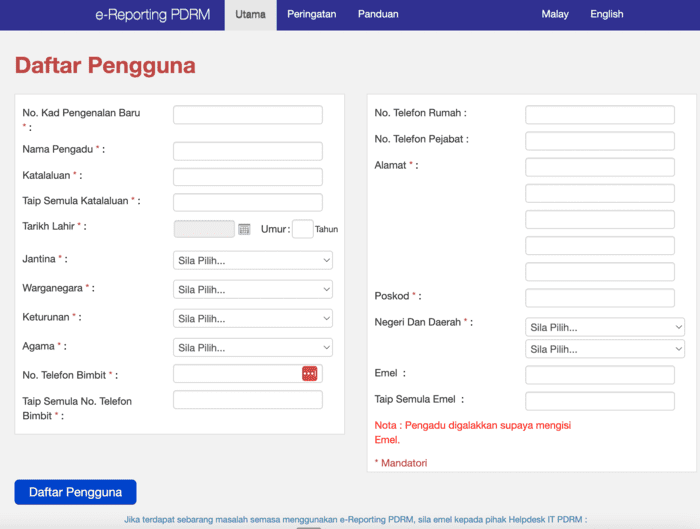This screenshot has height=529, width=700.
Task: Expand the Jantina dropdown
Action: click(x=253, y=261)
